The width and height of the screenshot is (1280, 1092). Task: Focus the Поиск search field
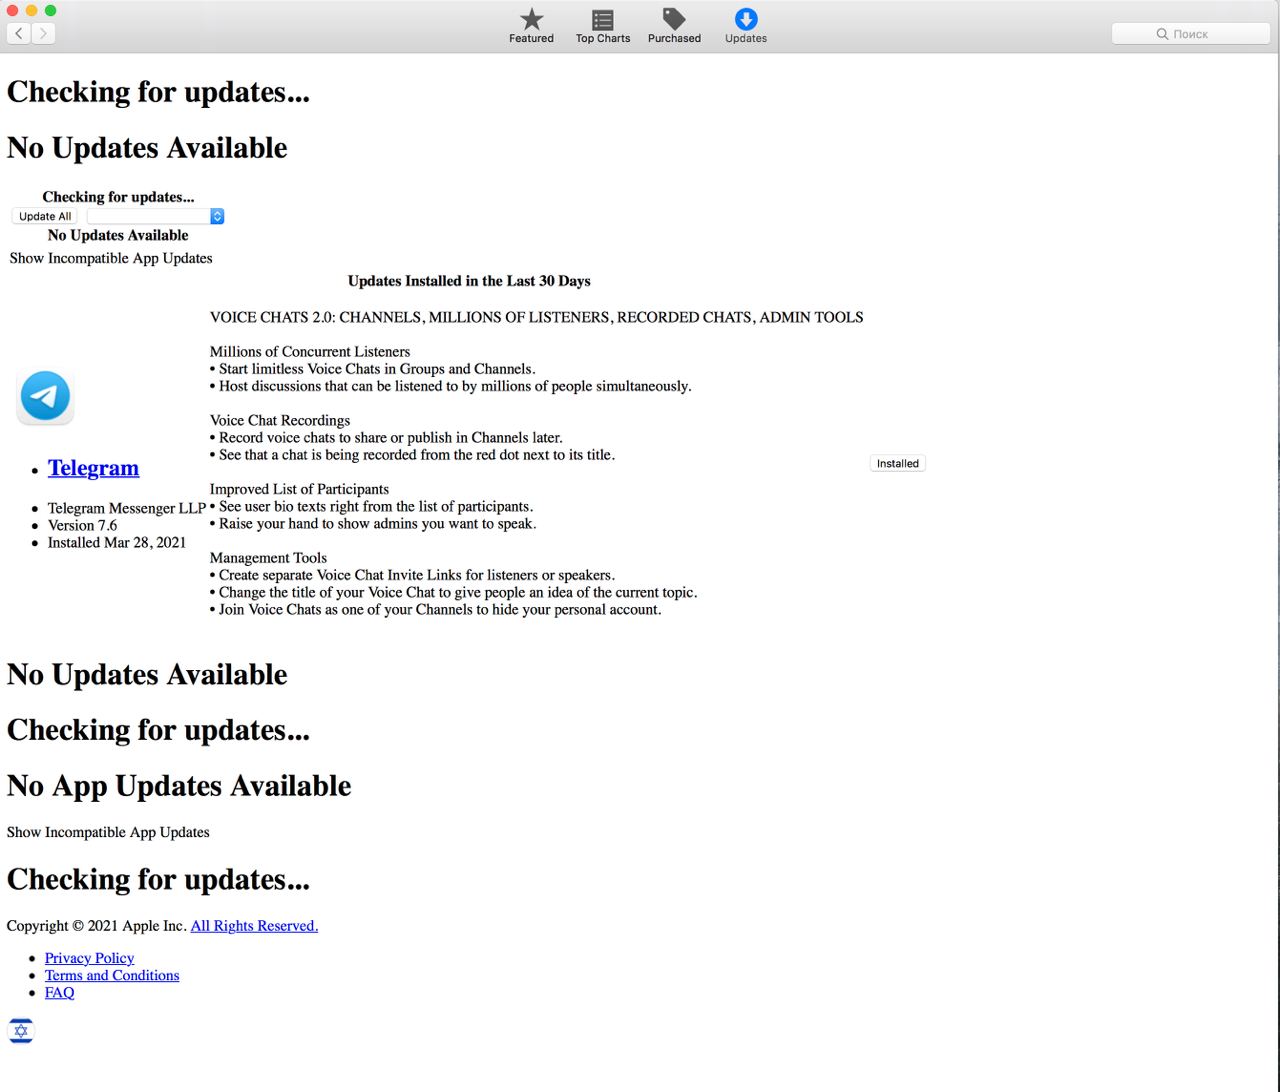point(1191,33)
